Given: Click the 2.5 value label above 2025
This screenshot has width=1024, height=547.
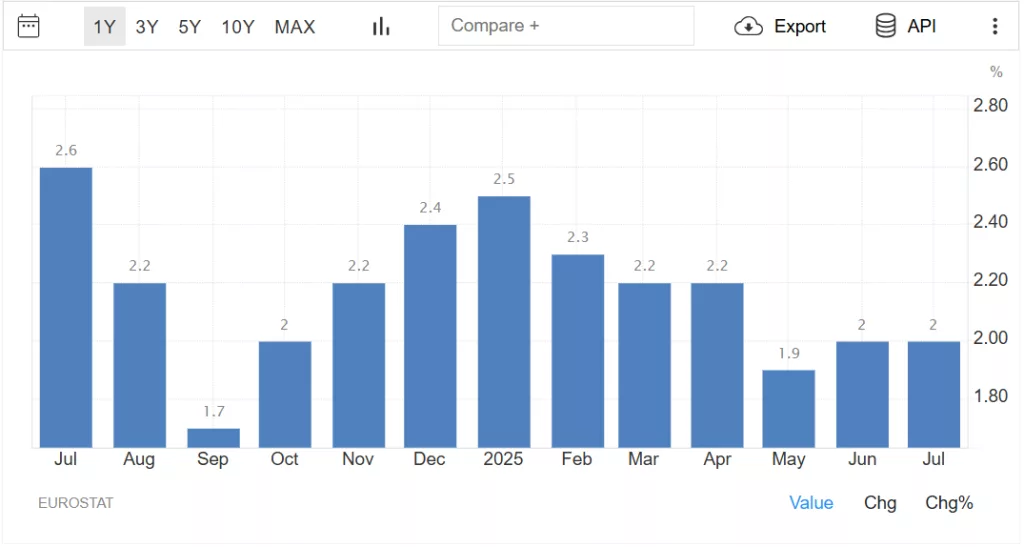Looking at the screenshot, I should (504, 179).
